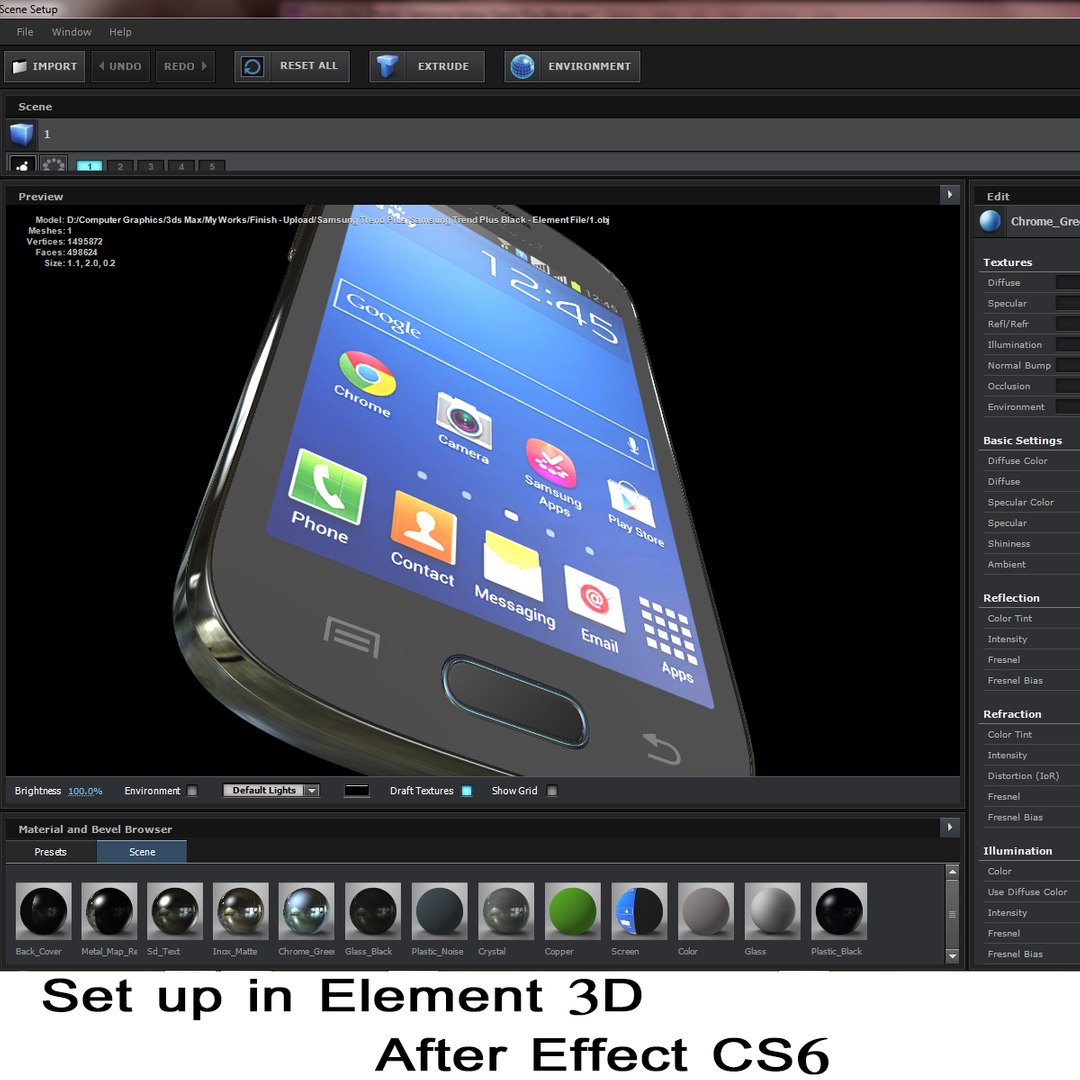Toggle the Show Grid checkbox
The width and height of the screenshot is (1080, 1080).
(552, 791)
